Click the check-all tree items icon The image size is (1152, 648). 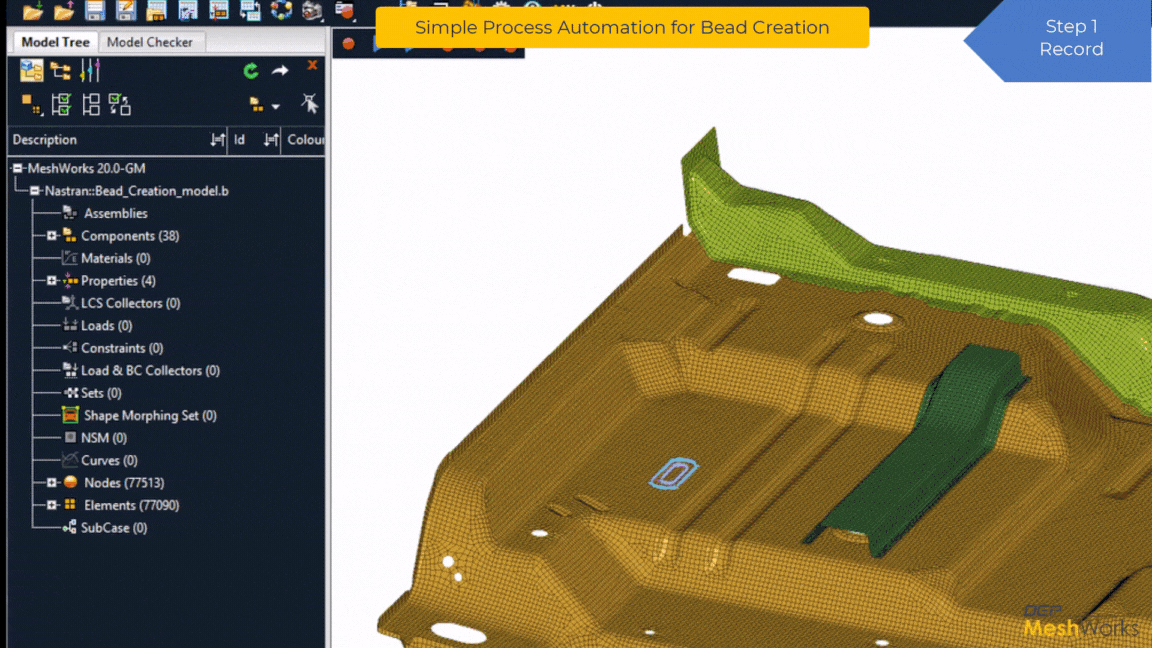tap(61, 104)
